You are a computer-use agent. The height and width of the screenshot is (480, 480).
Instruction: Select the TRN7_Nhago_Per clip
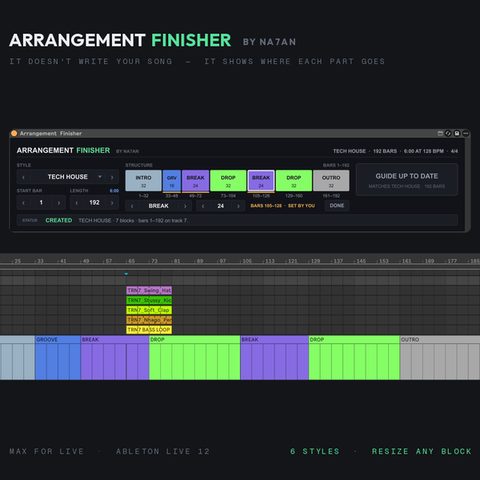(149, 320)
